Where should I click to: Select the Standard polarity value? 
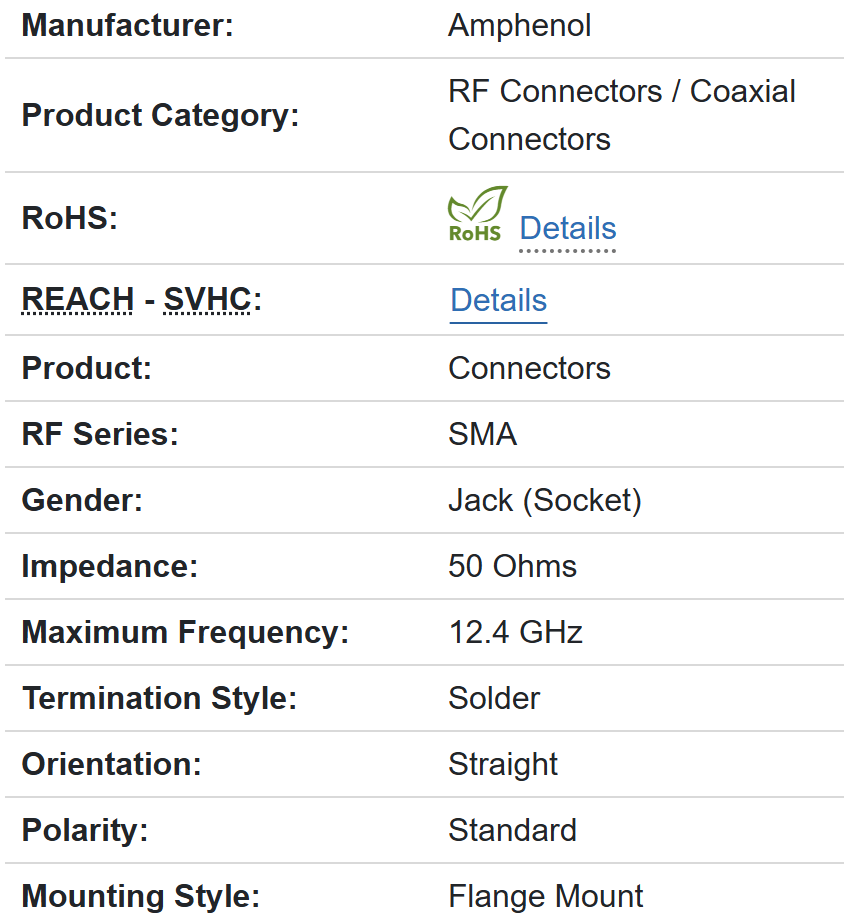tap(512, 830)
